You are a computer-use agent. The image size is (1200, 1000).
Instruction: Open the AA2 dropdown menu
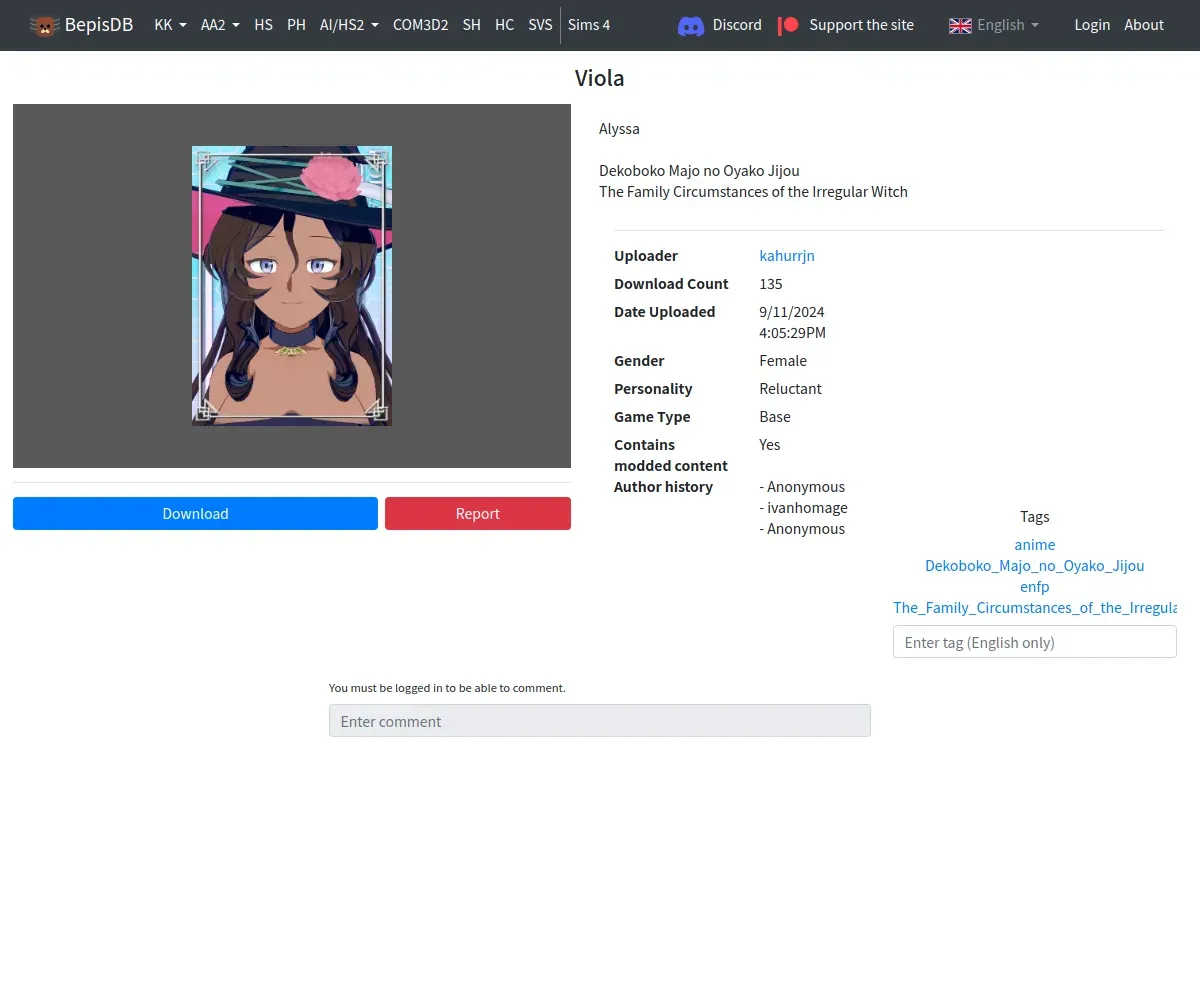click(x=220, y=25)
